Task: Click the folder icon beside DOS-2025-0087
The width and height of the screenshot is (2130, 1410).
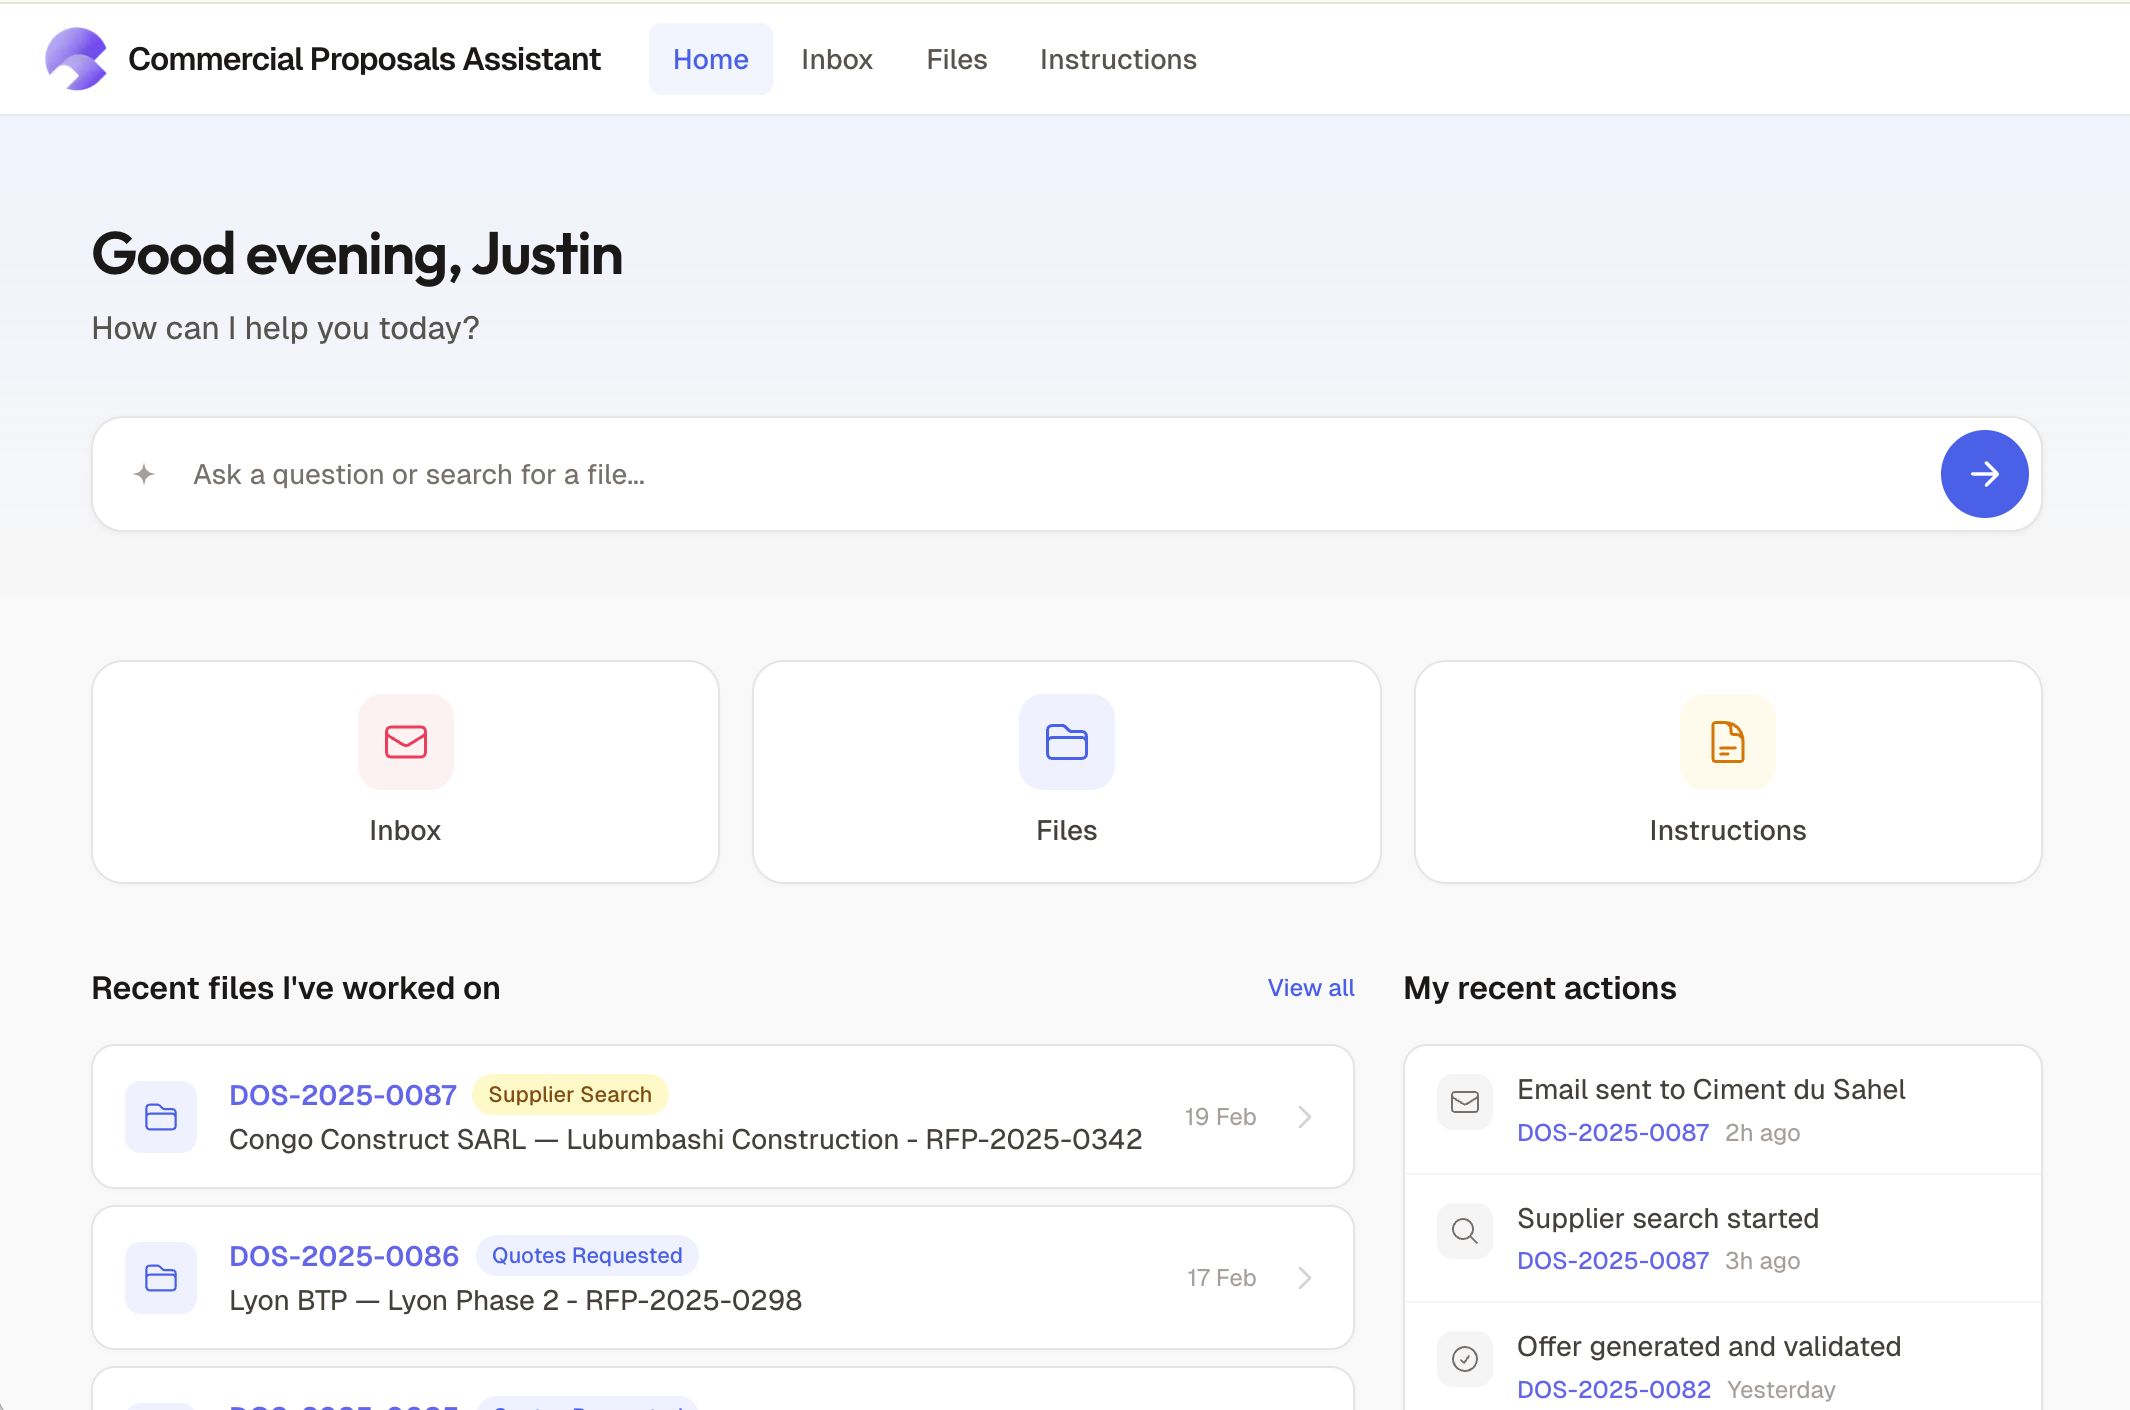Action: [x=161, y=1117]
